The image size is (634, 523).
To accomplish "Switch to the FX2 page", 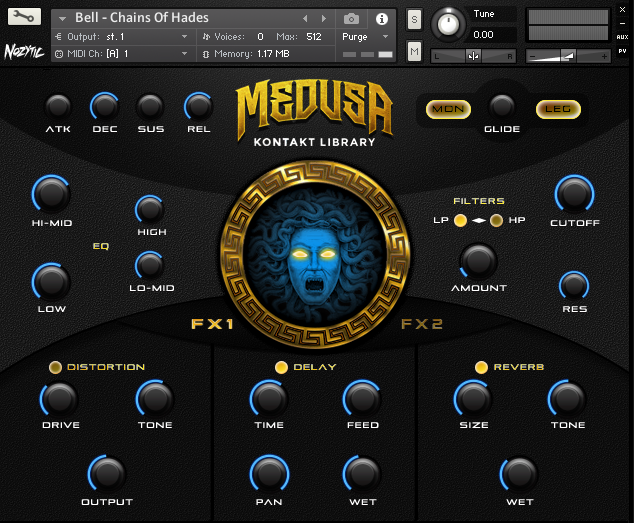I will click(422, 324).
